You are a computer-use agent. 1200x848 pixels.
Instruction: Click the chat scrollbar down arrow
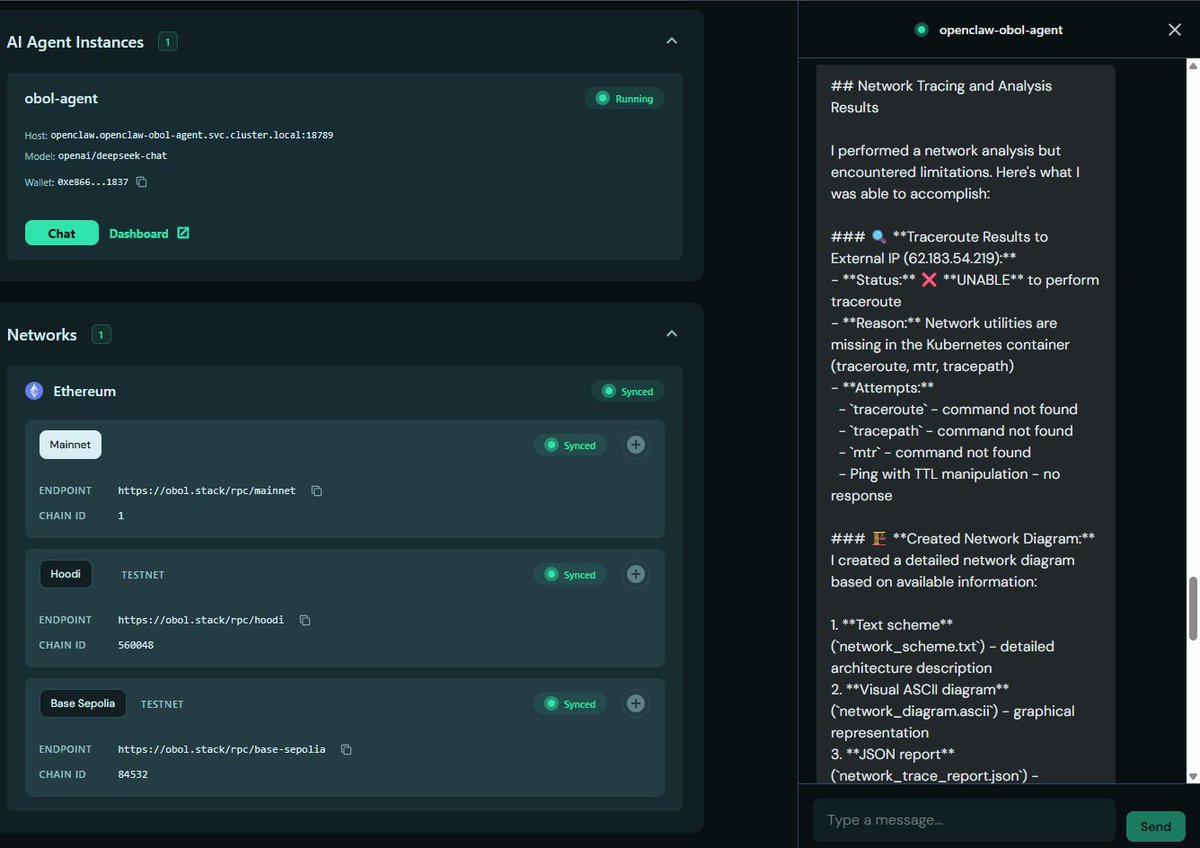pyautogui.click(x=1191, y=776)
